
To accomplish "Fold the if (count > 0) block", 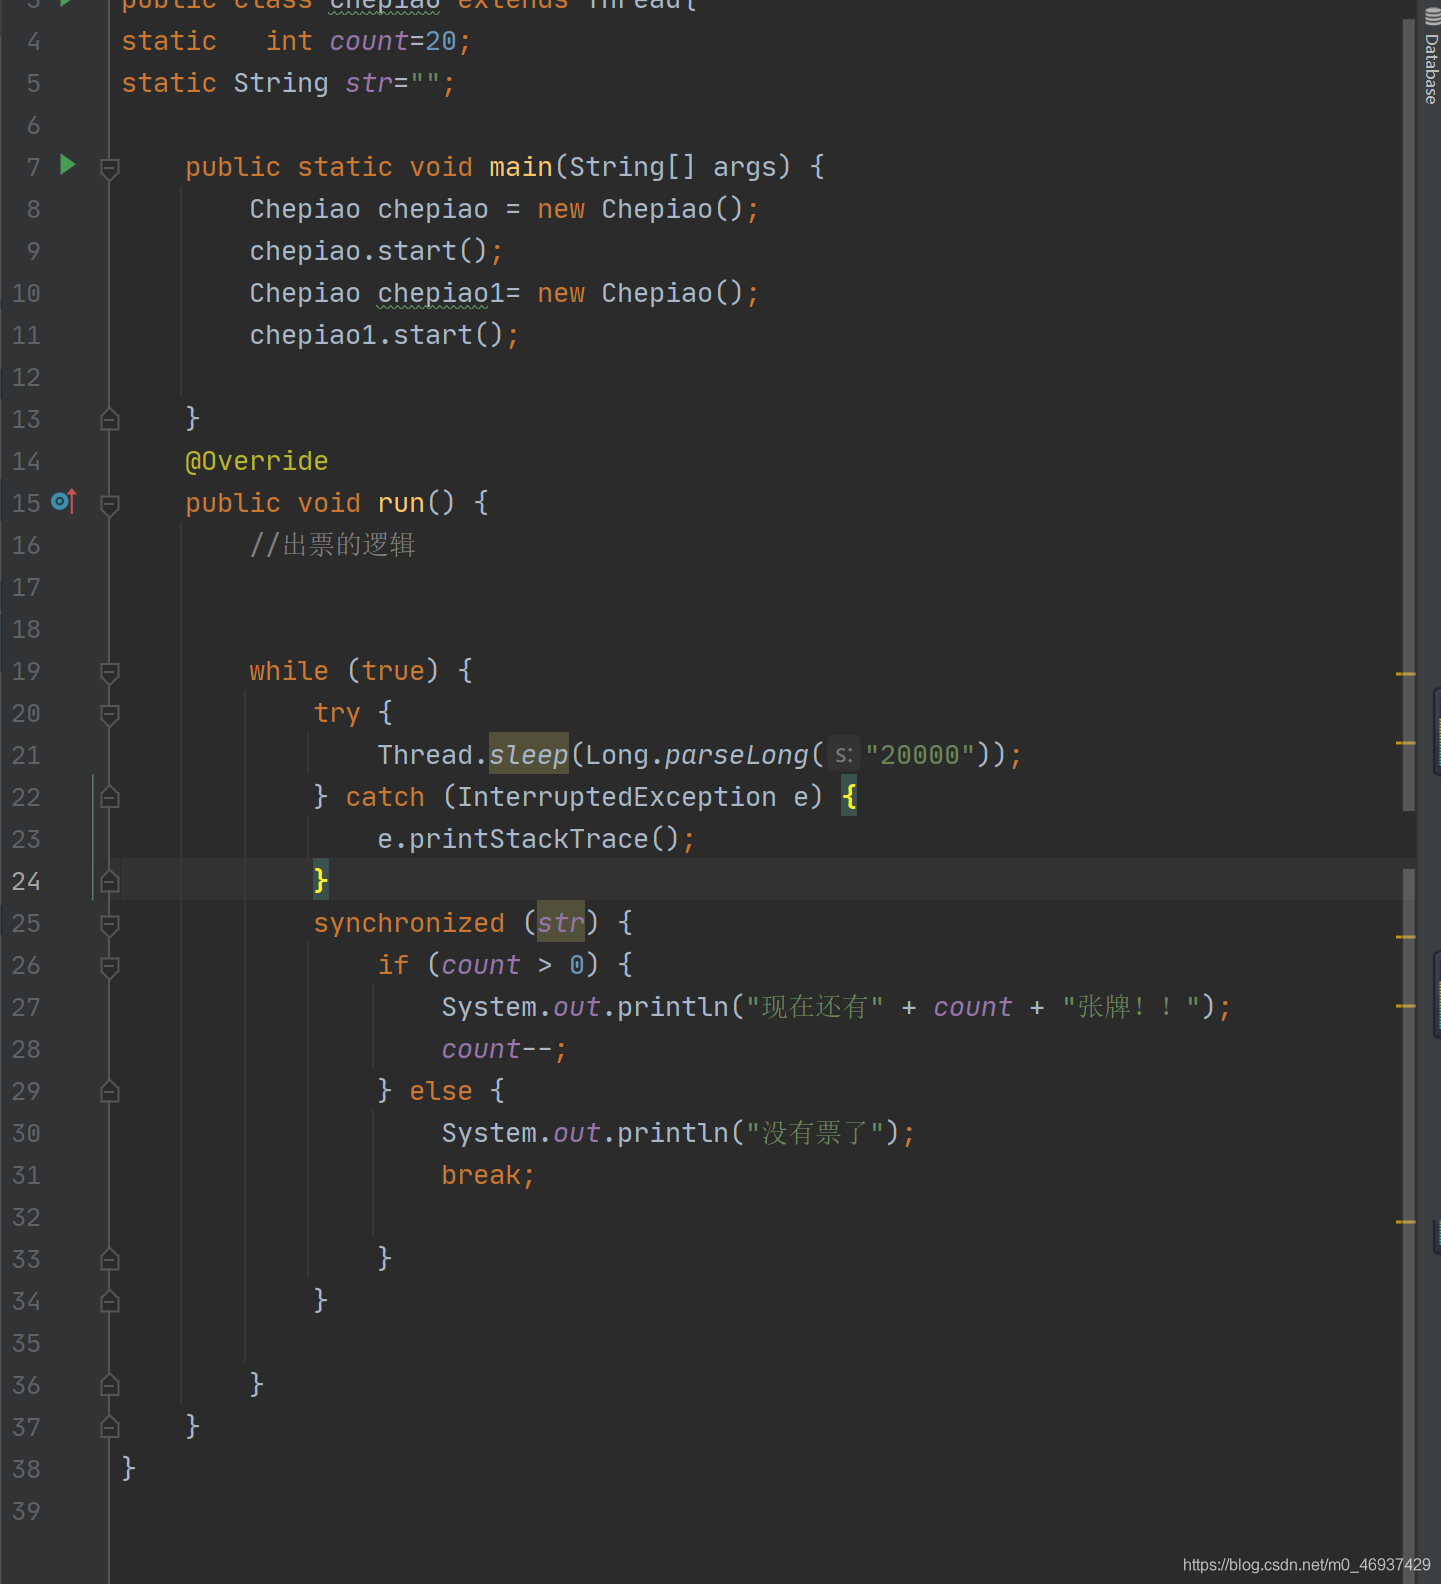I will click(x=110, y=966).
